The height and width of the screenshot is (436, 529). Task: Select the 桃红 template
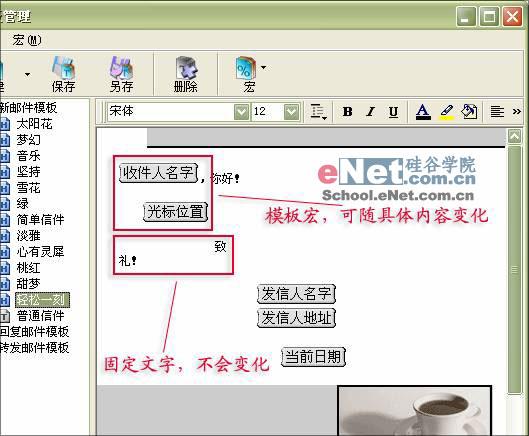click(28, 268)
